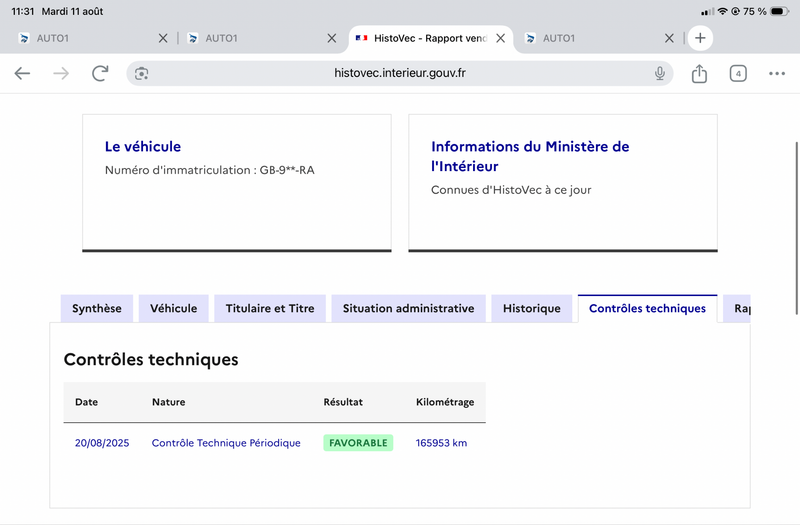
Task: Close the HistoVec tab
Action: (x=501, y=38)
